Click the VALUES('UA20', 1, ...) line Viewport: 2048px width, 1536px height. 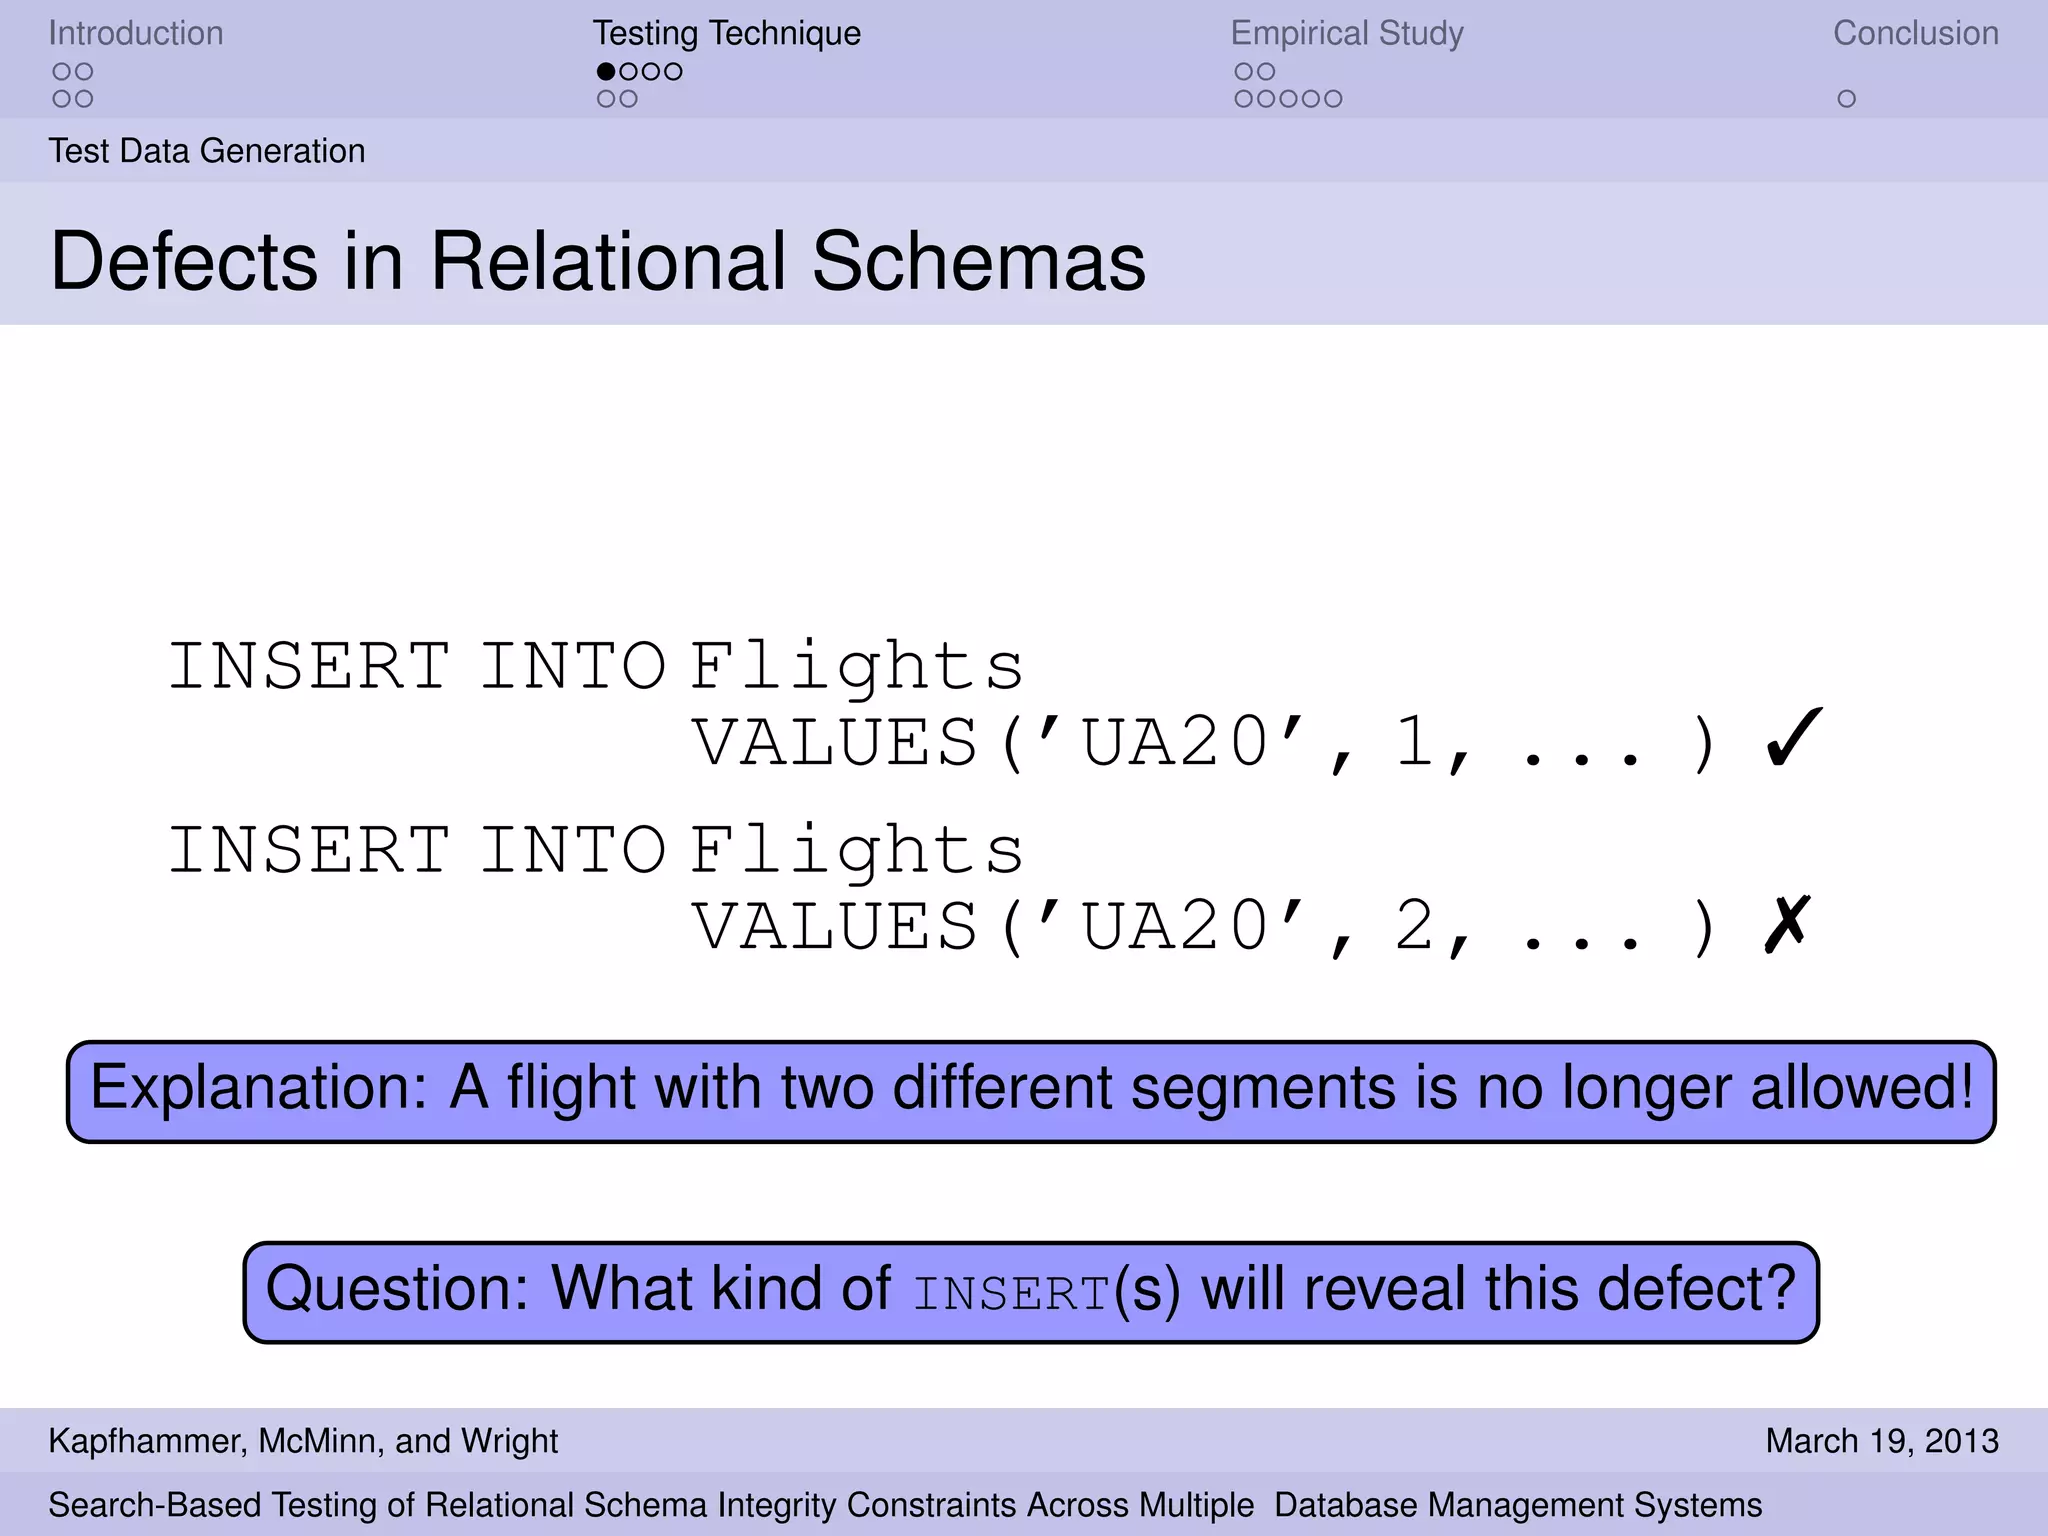click(x=1205, y=742)
